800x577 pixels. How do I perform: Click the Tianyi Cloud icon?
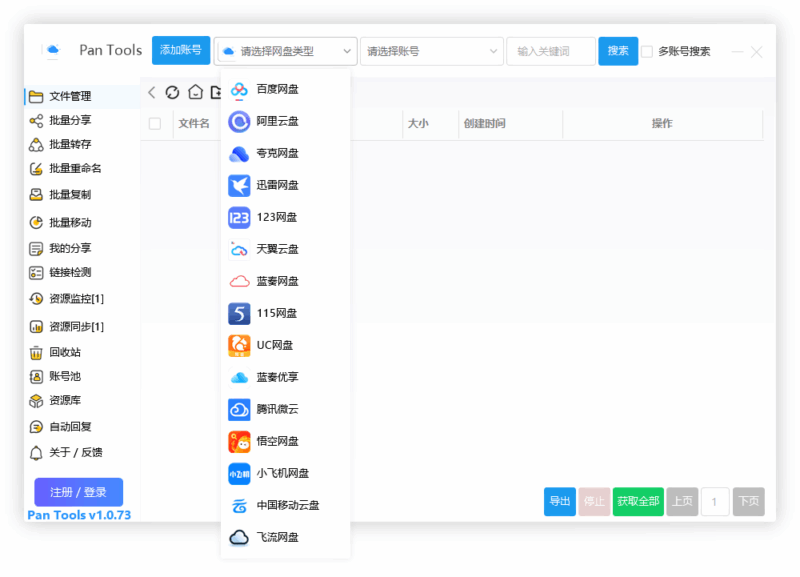(x=239, y=249)
